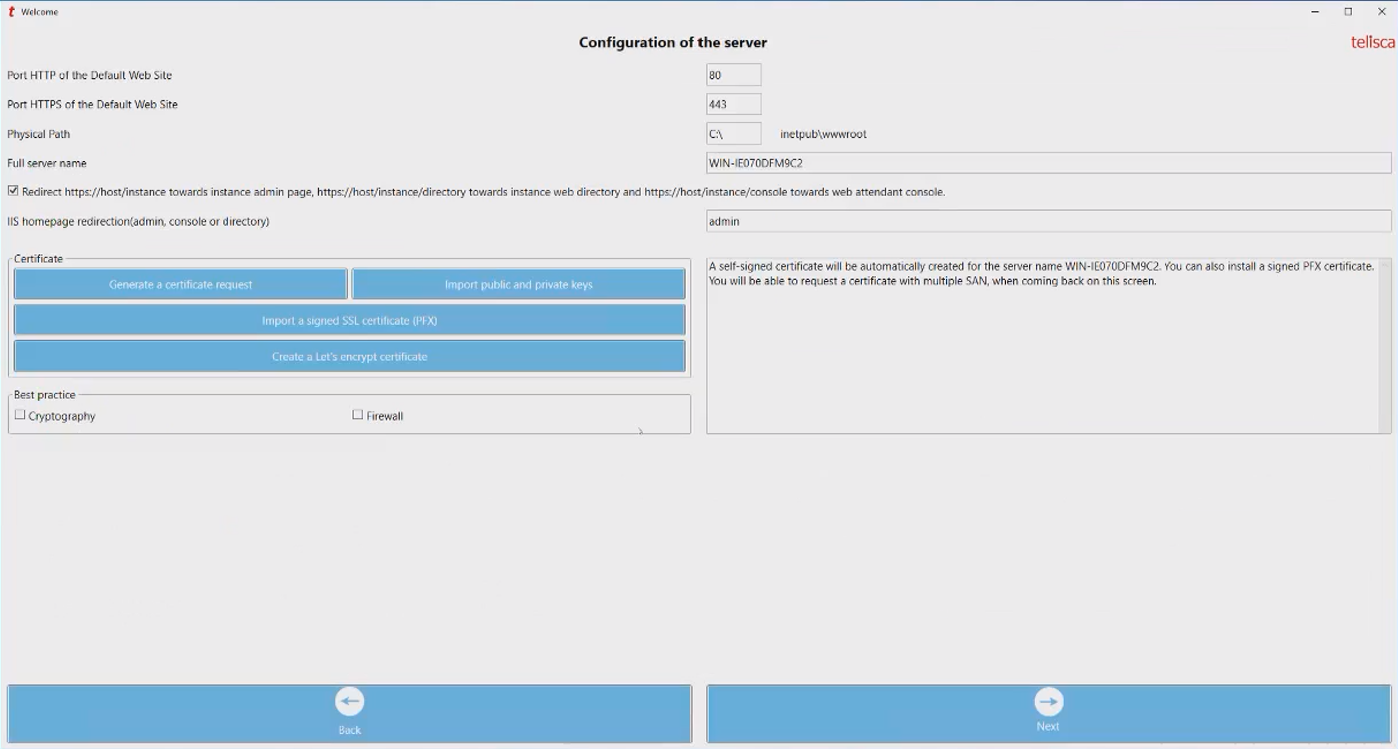
Task: Enable the Cryptography best practice checkbox
Action: coord(20,415)
